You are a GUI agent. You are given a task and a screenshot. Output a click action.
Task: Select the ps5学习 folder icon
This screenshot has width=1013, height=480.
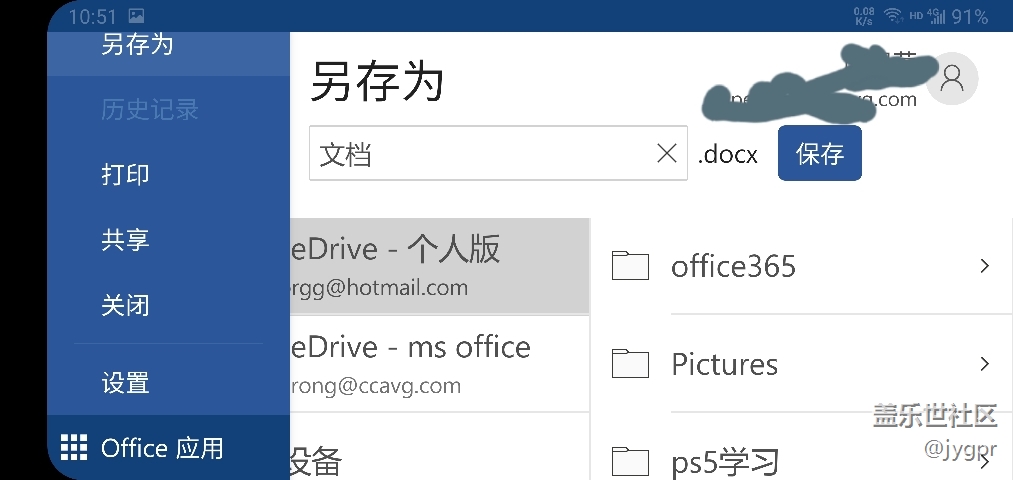pyautogui.click(x=630, y=461)
